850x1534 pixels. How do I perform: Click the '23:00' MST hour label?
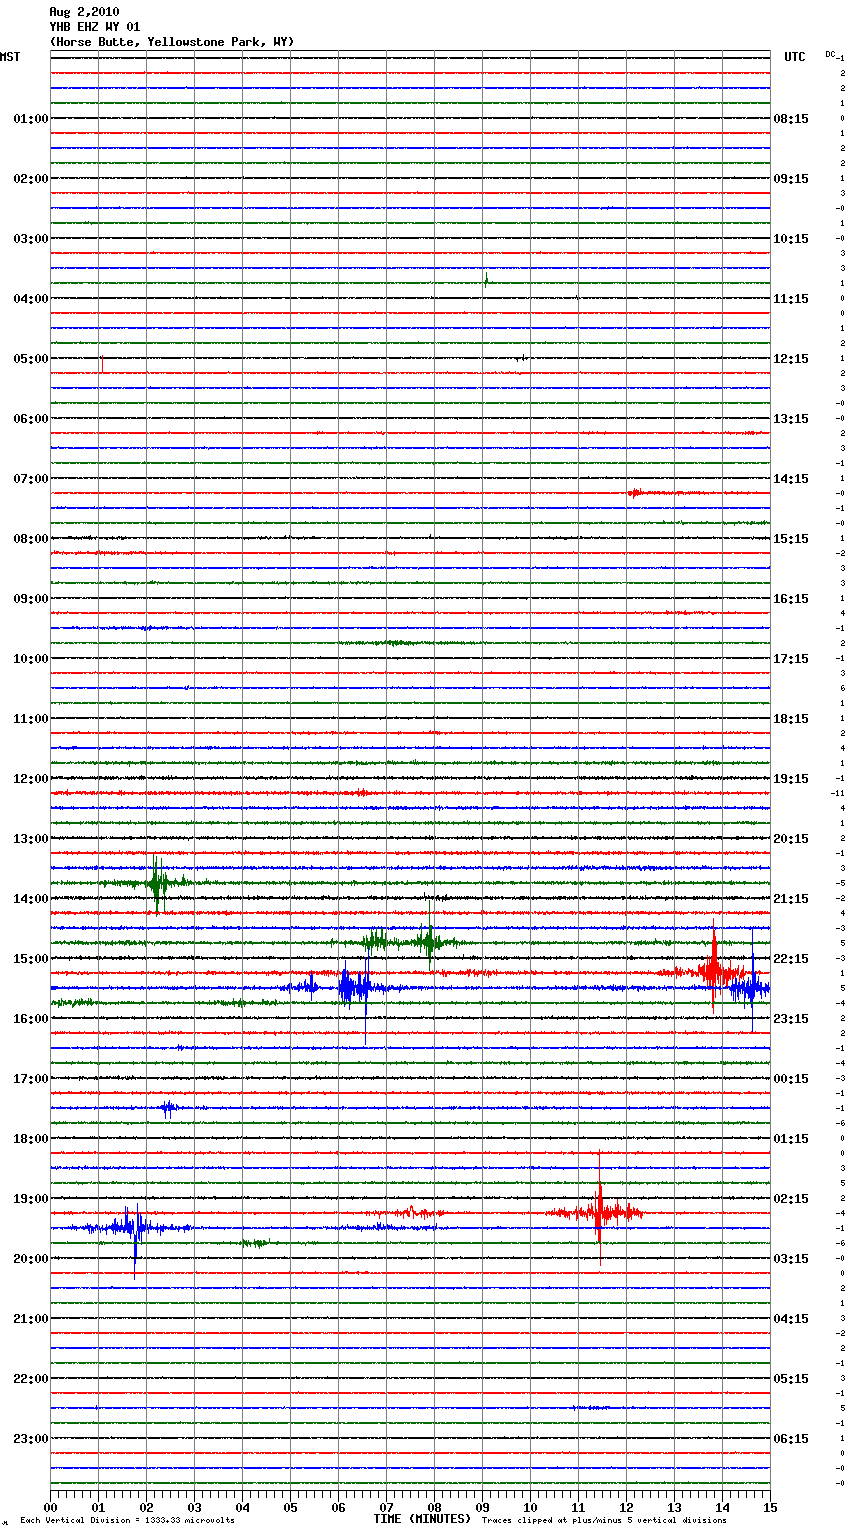tap(31, 1439)
